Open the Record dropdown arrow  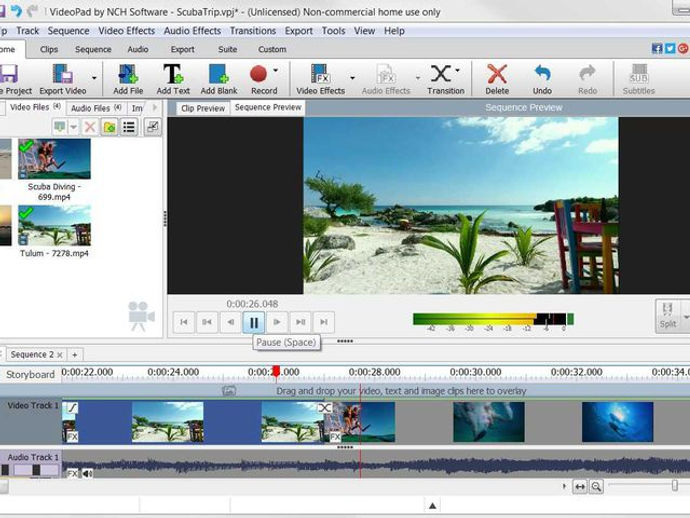[275, 70]
